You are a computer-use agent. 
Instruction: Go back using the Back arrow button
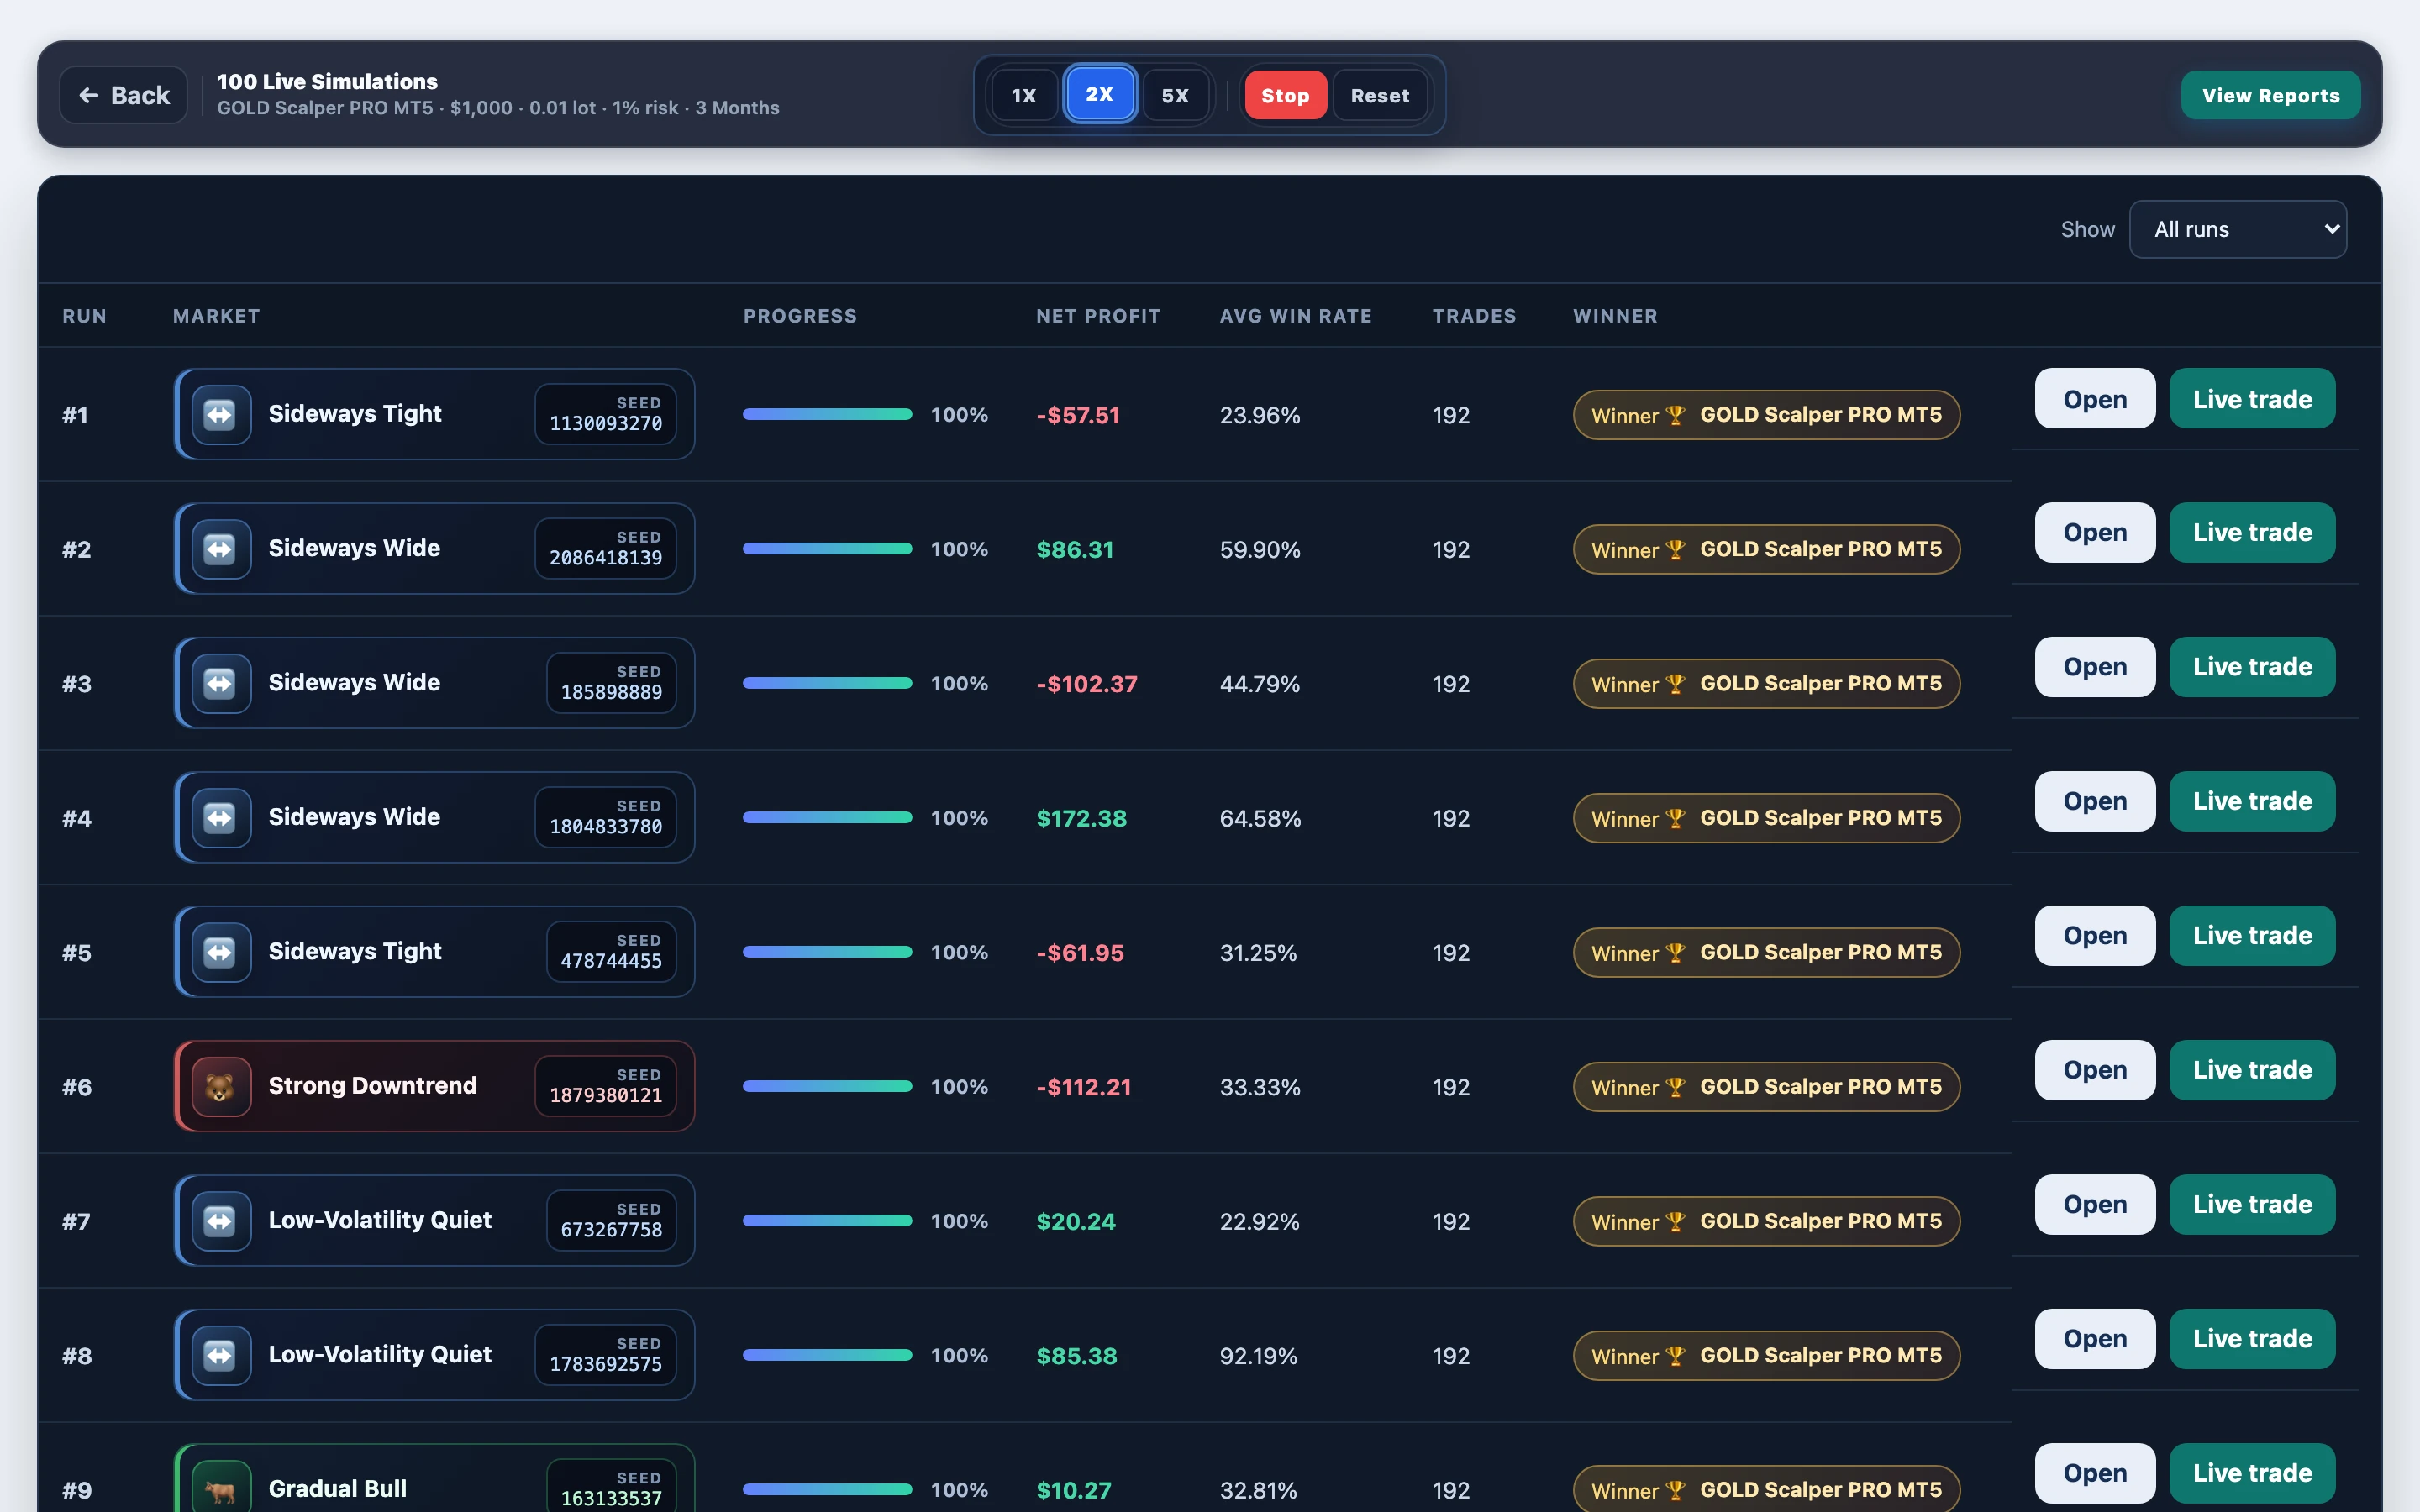tap(124, 95)
